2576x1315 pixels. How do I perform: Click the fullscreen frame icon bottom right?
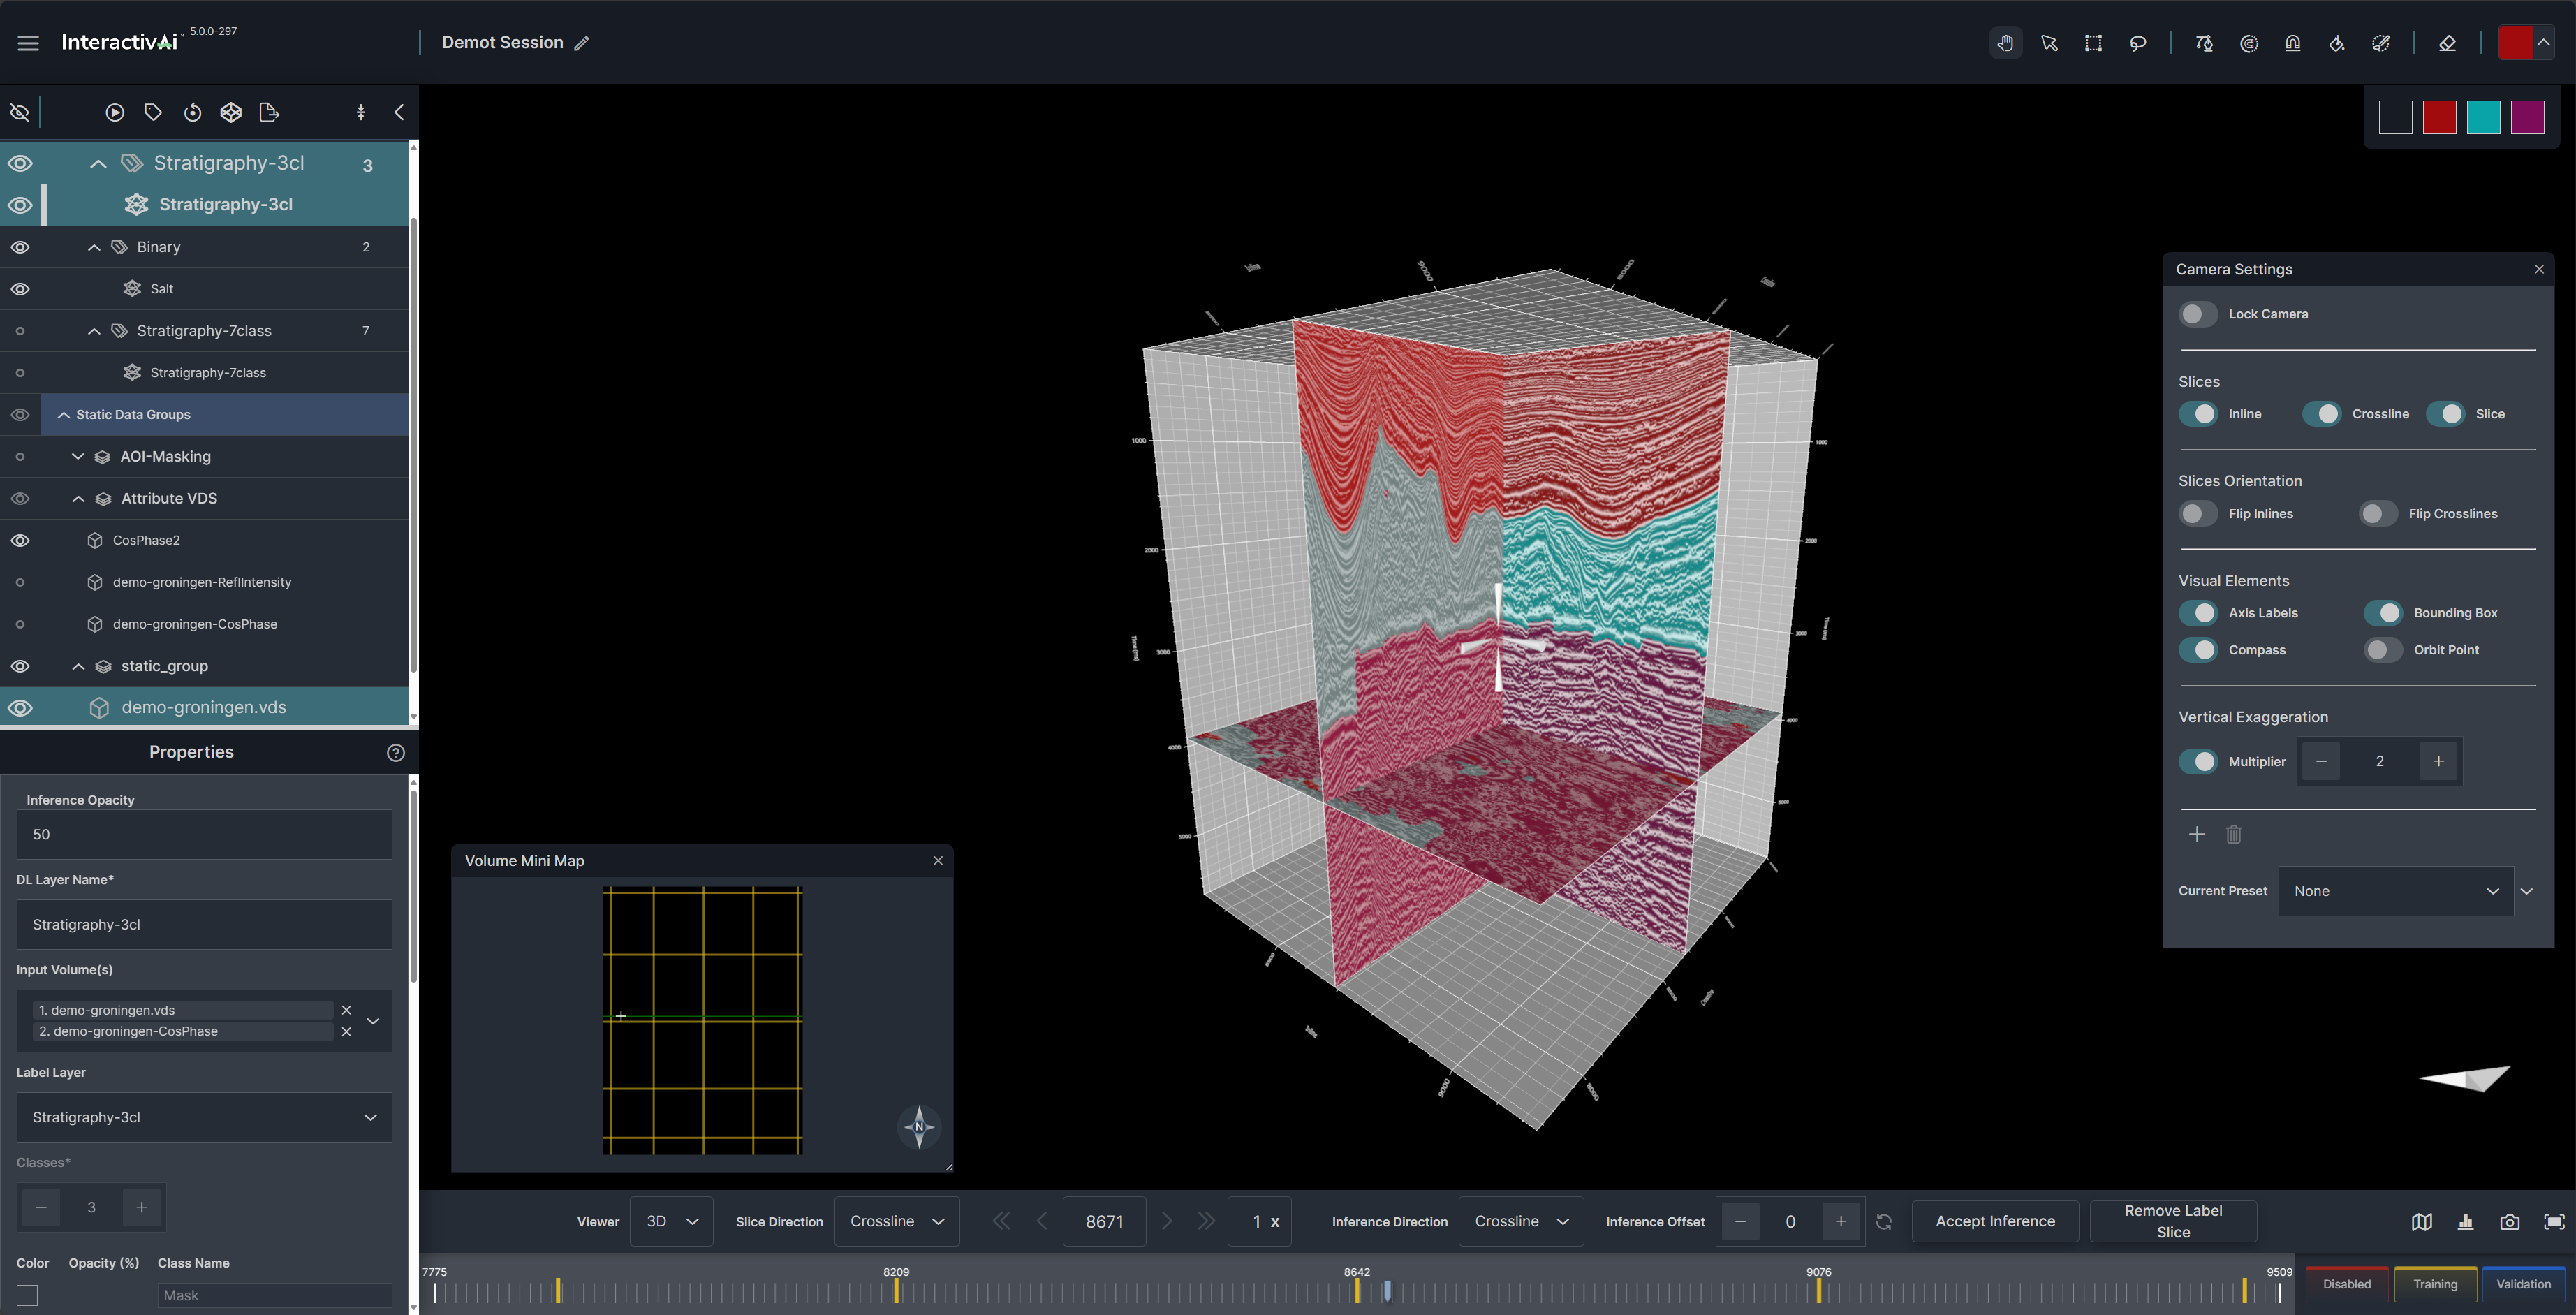point(2554,1222)
